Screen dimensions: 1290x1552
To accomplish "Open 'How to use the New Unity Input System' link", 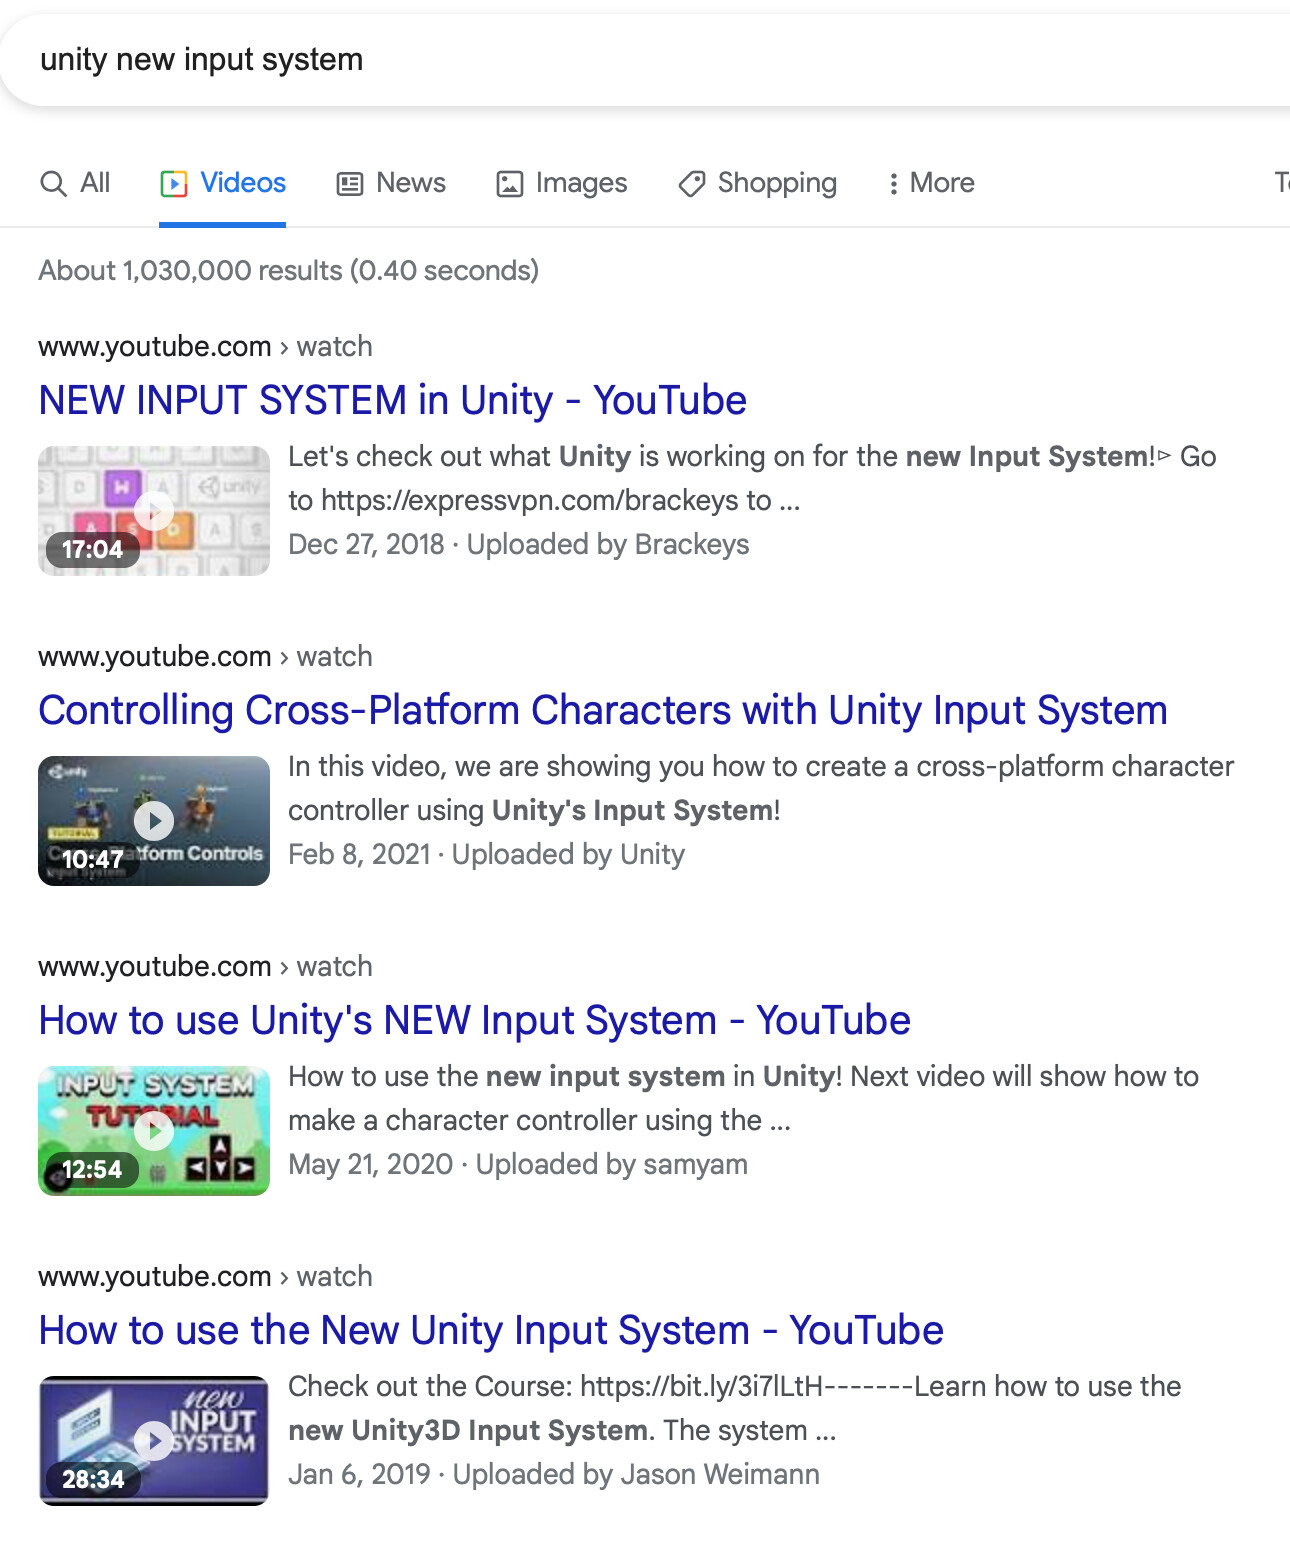I will (491, 1330).
